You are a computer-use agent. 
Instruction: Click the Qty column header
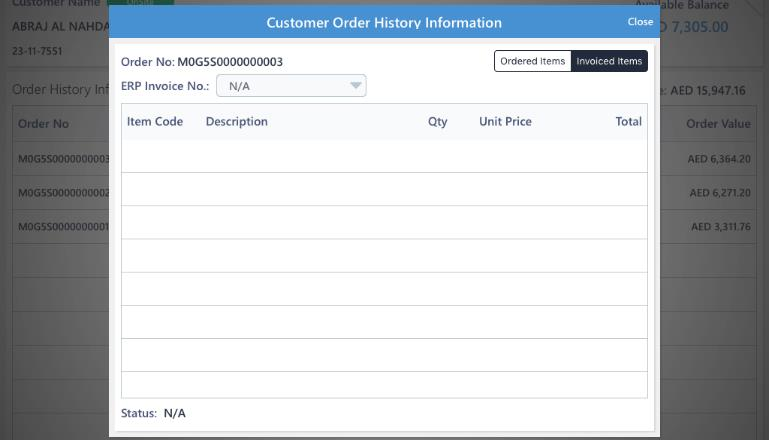437,122
